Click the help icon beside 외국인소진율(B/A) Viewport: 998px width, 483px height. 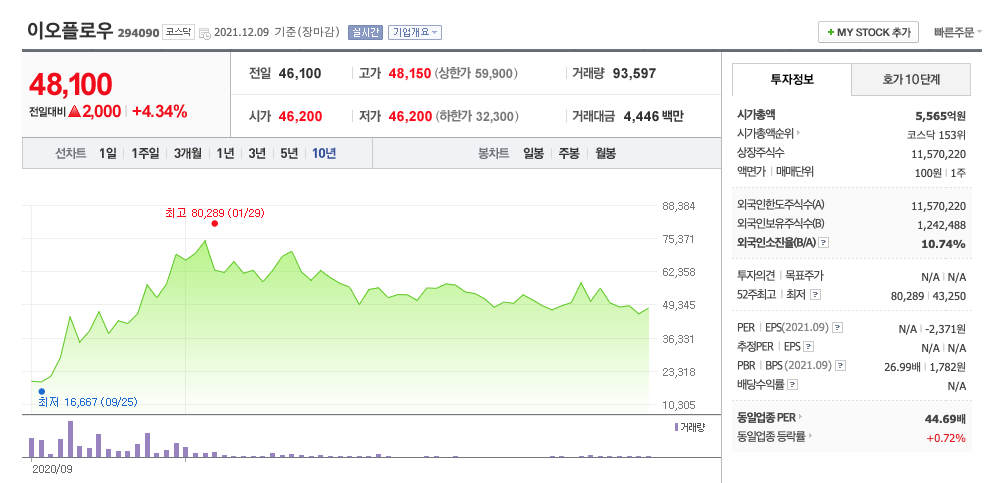[823, 243]
